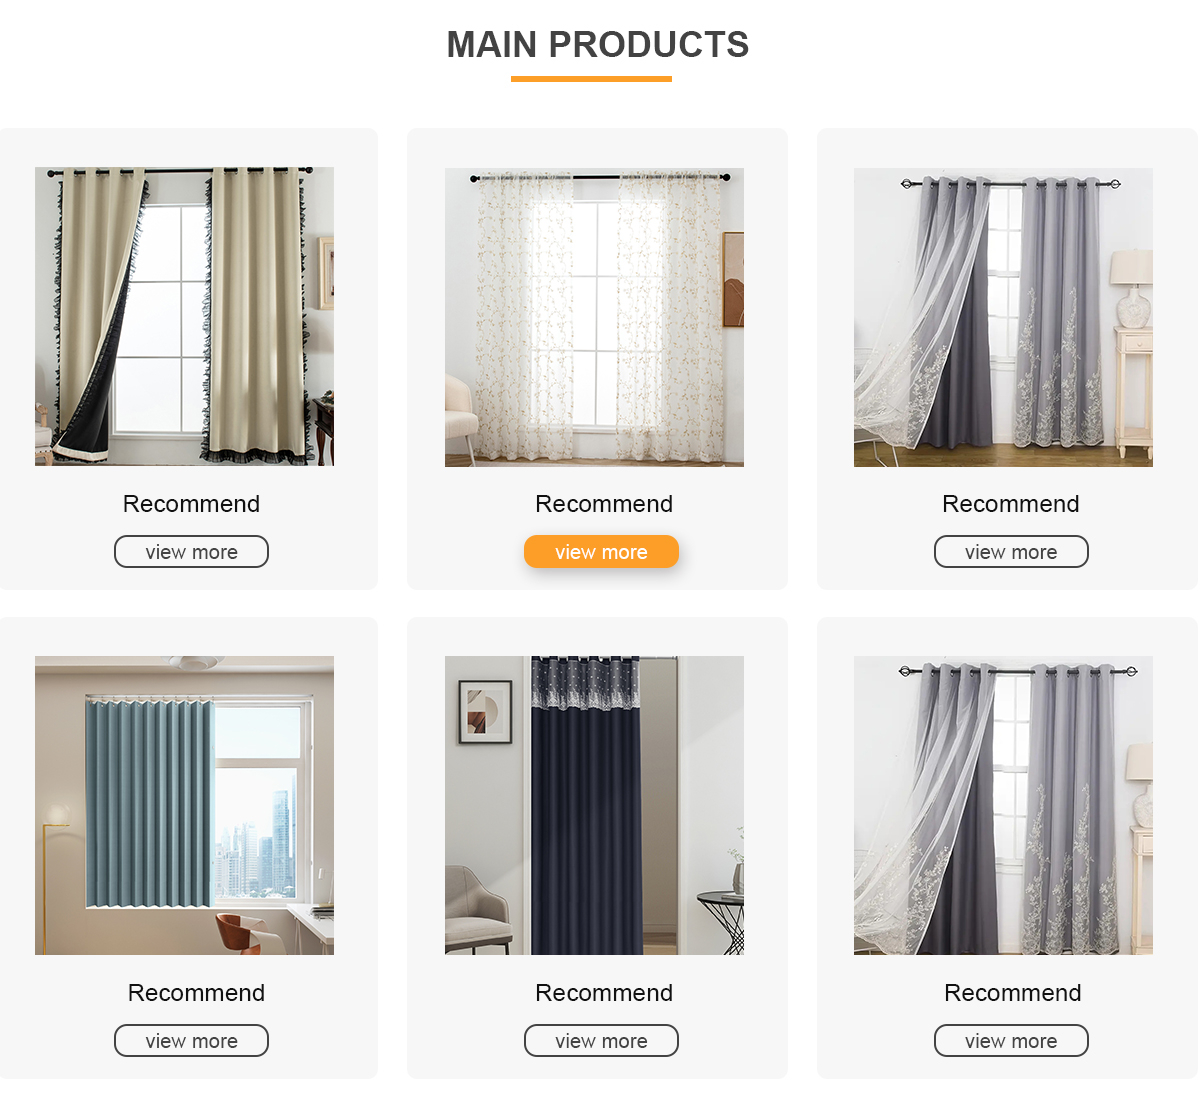
Task: Select Recommend label under top grey curtain
Action: [1011, 504]
